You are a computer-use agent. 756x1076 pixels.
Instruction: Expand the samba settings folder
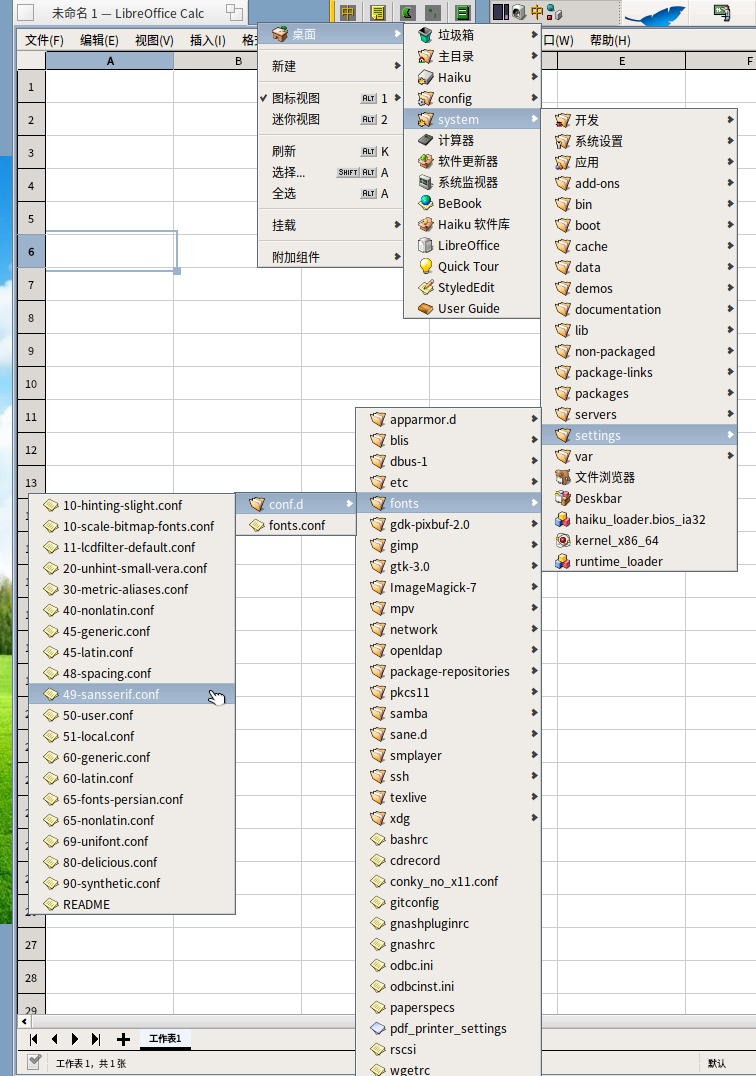[x=449, y=714]
